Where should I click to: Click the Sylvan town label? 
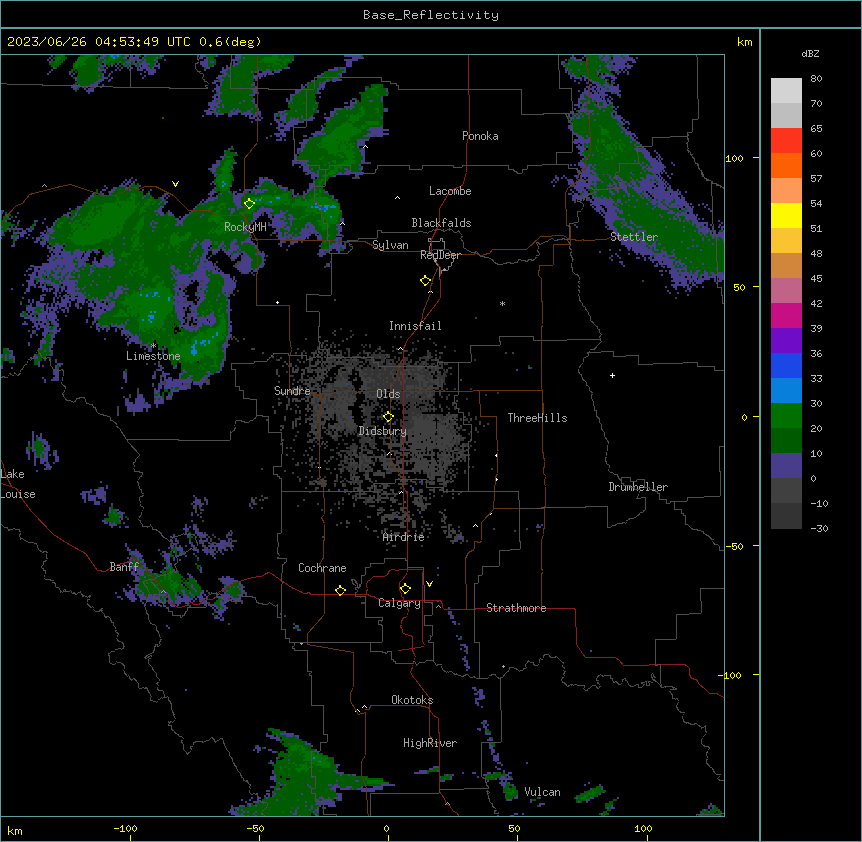pyautogui.click(x=390, y=245)
